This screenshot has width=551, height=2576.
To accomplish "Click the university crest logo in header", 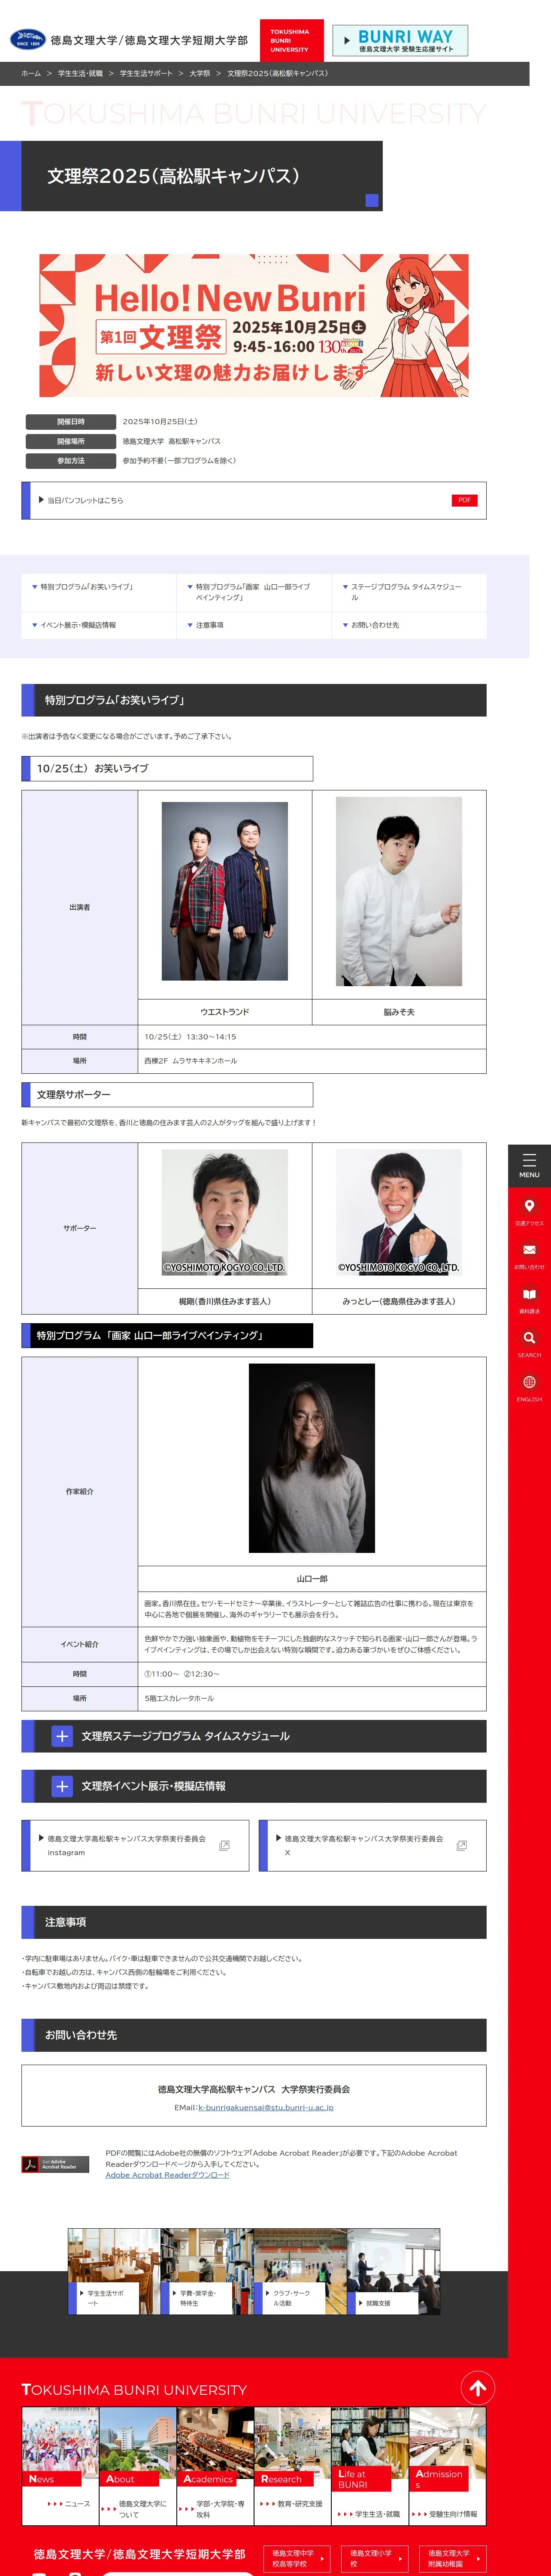I will click(x=27, y=40).
